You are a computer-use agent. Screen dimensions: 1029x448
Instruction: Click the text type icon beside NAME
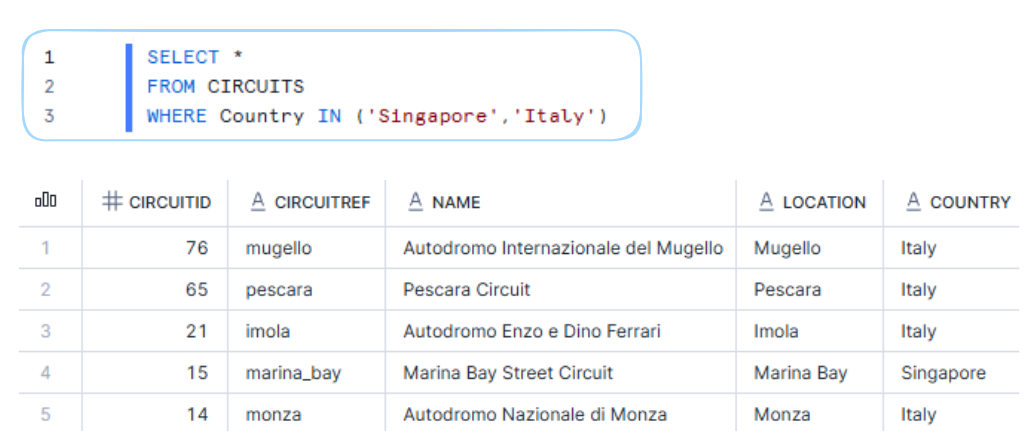click(415, 202)
